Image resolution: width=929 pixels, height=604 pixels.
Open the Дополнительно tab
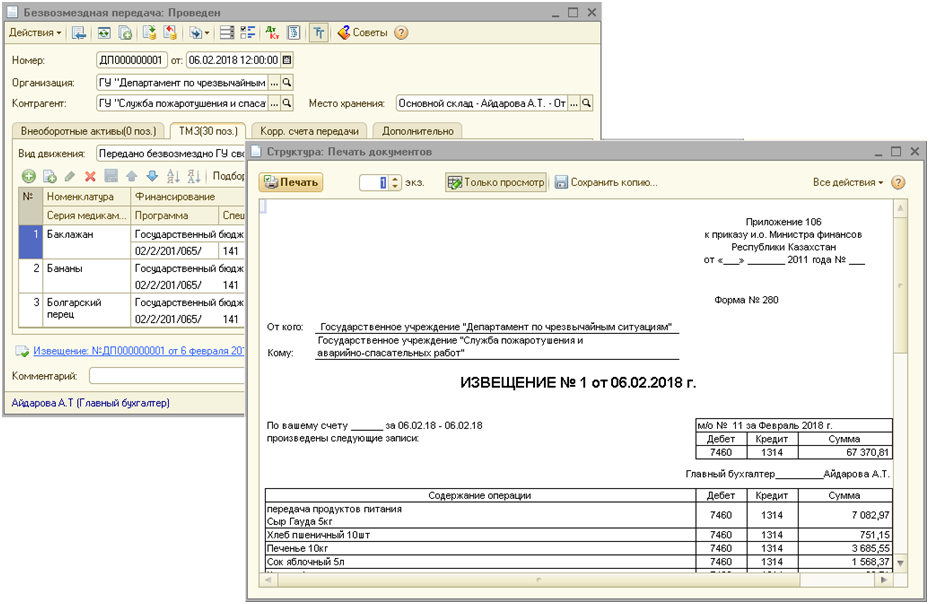tap(418, 131)
